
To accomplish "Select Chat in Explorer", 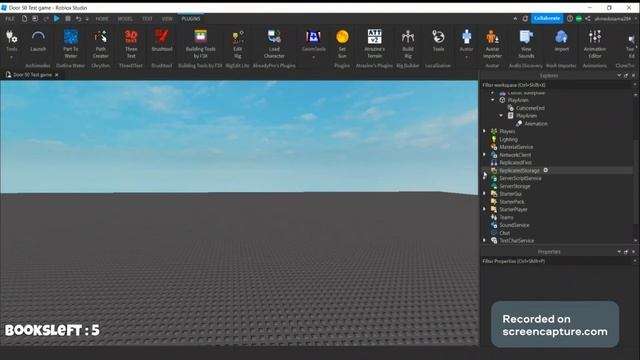I will tap(504, 233).
